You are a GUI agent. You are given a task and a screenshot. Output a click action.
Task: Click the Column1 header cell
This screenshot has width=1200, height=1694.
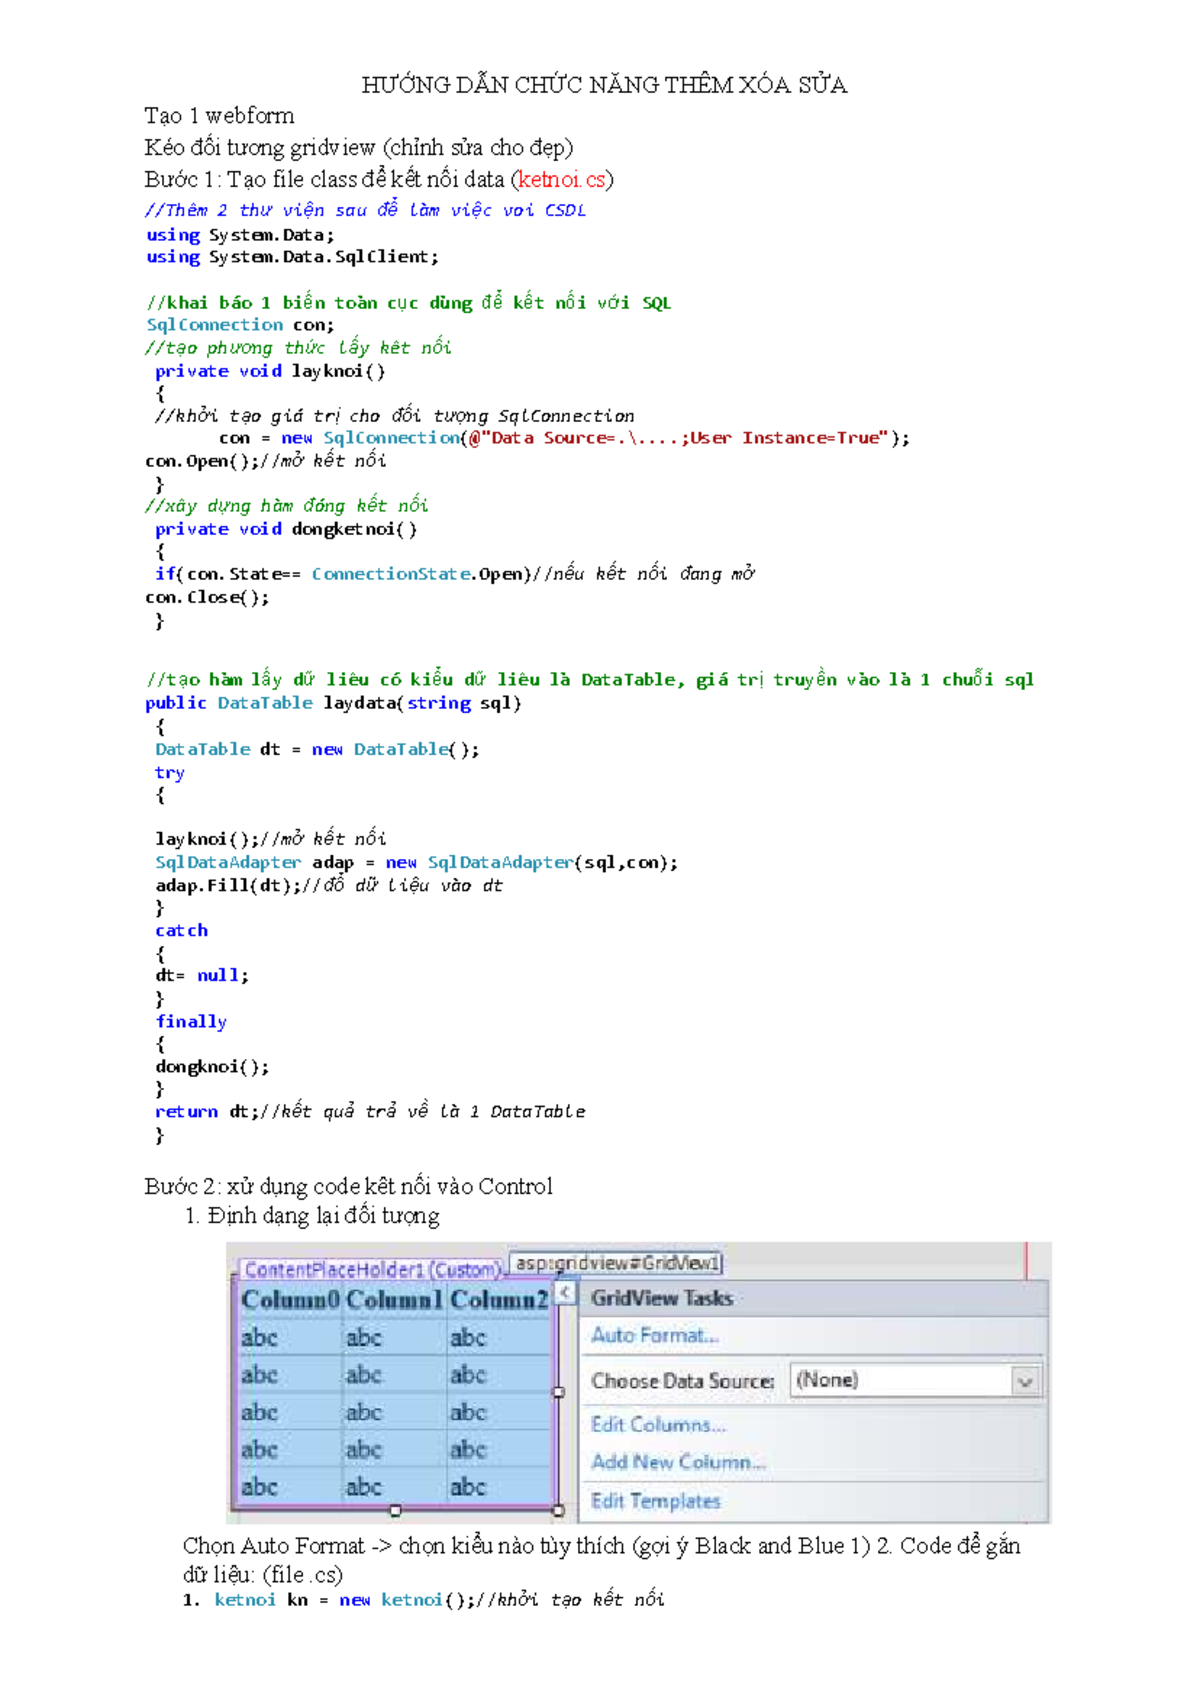[x=394, y=1300]
